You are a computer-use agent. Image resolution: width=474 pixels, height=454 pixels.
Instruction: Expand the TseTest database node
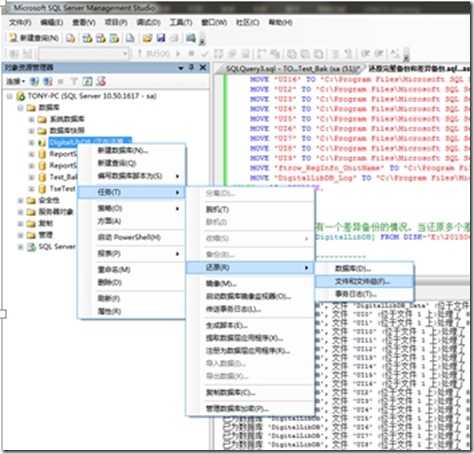pyautogui.click(x=31, y=189)
